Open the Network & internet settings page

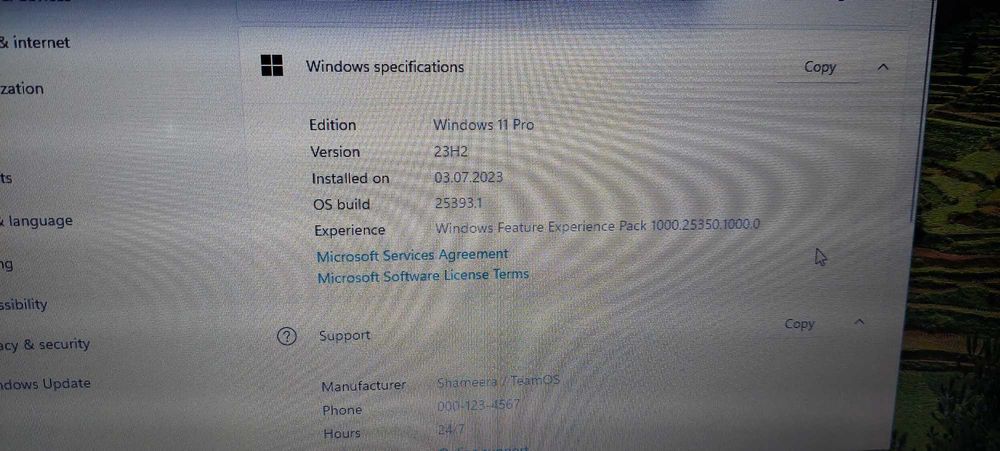(34, 43)
